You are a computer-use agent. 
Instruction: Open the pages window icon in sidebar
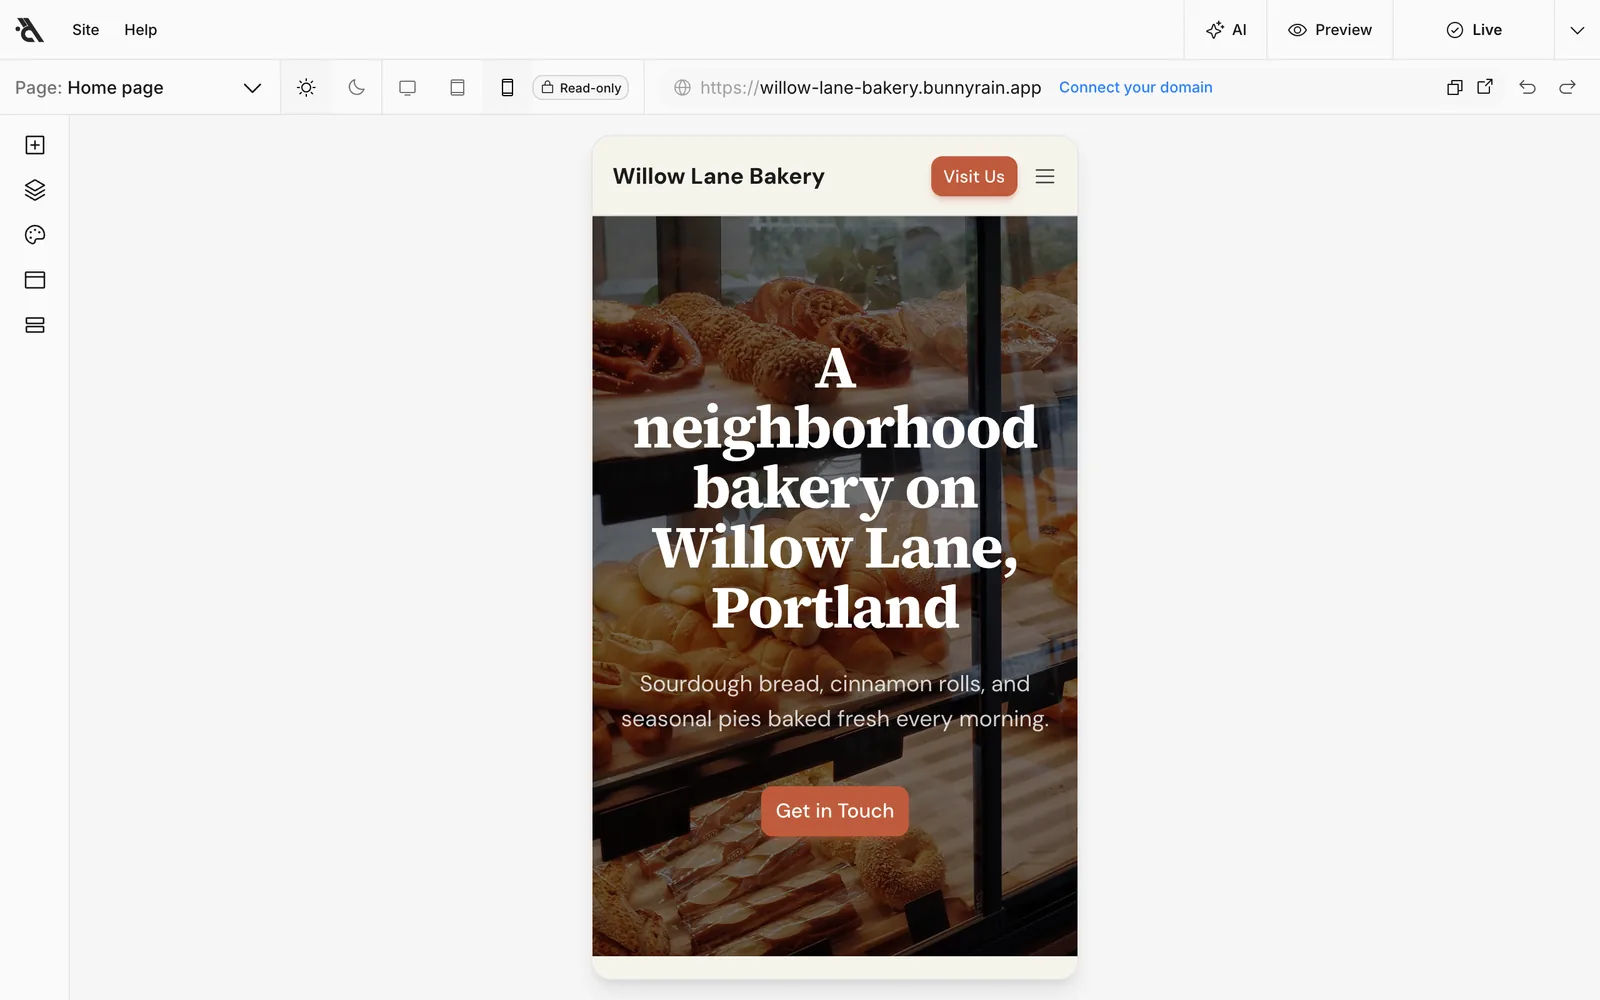click(35, 280)
